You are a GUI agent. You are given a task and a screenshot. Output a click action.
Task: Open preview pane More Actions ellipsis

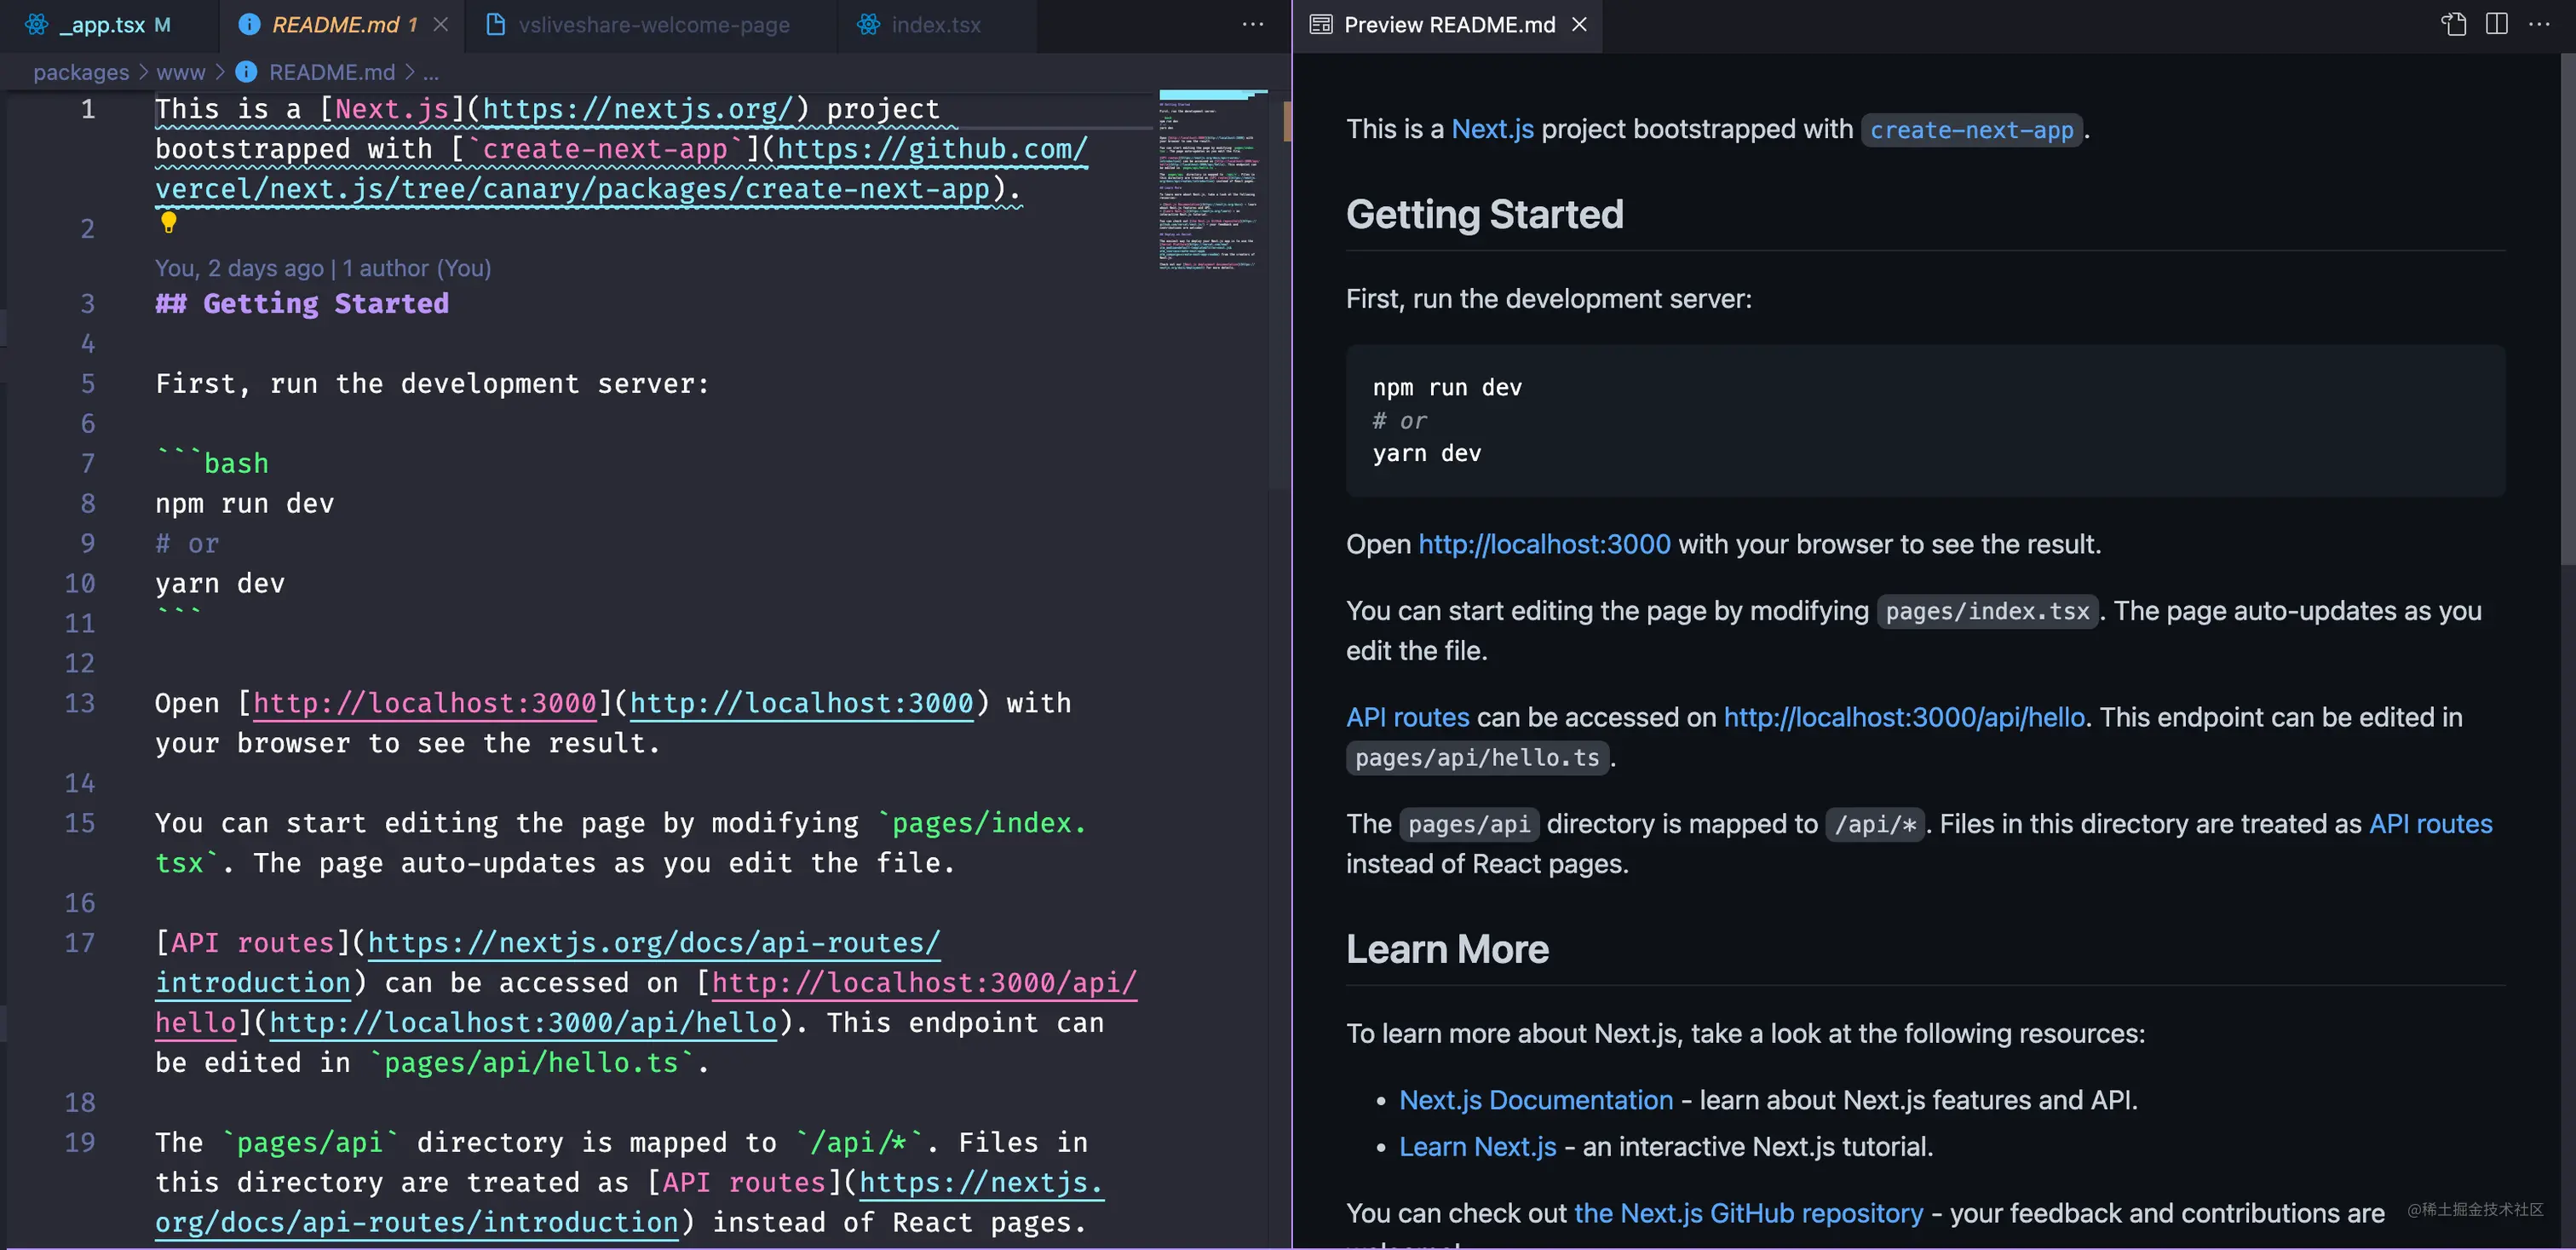[x=2539, y=24]
